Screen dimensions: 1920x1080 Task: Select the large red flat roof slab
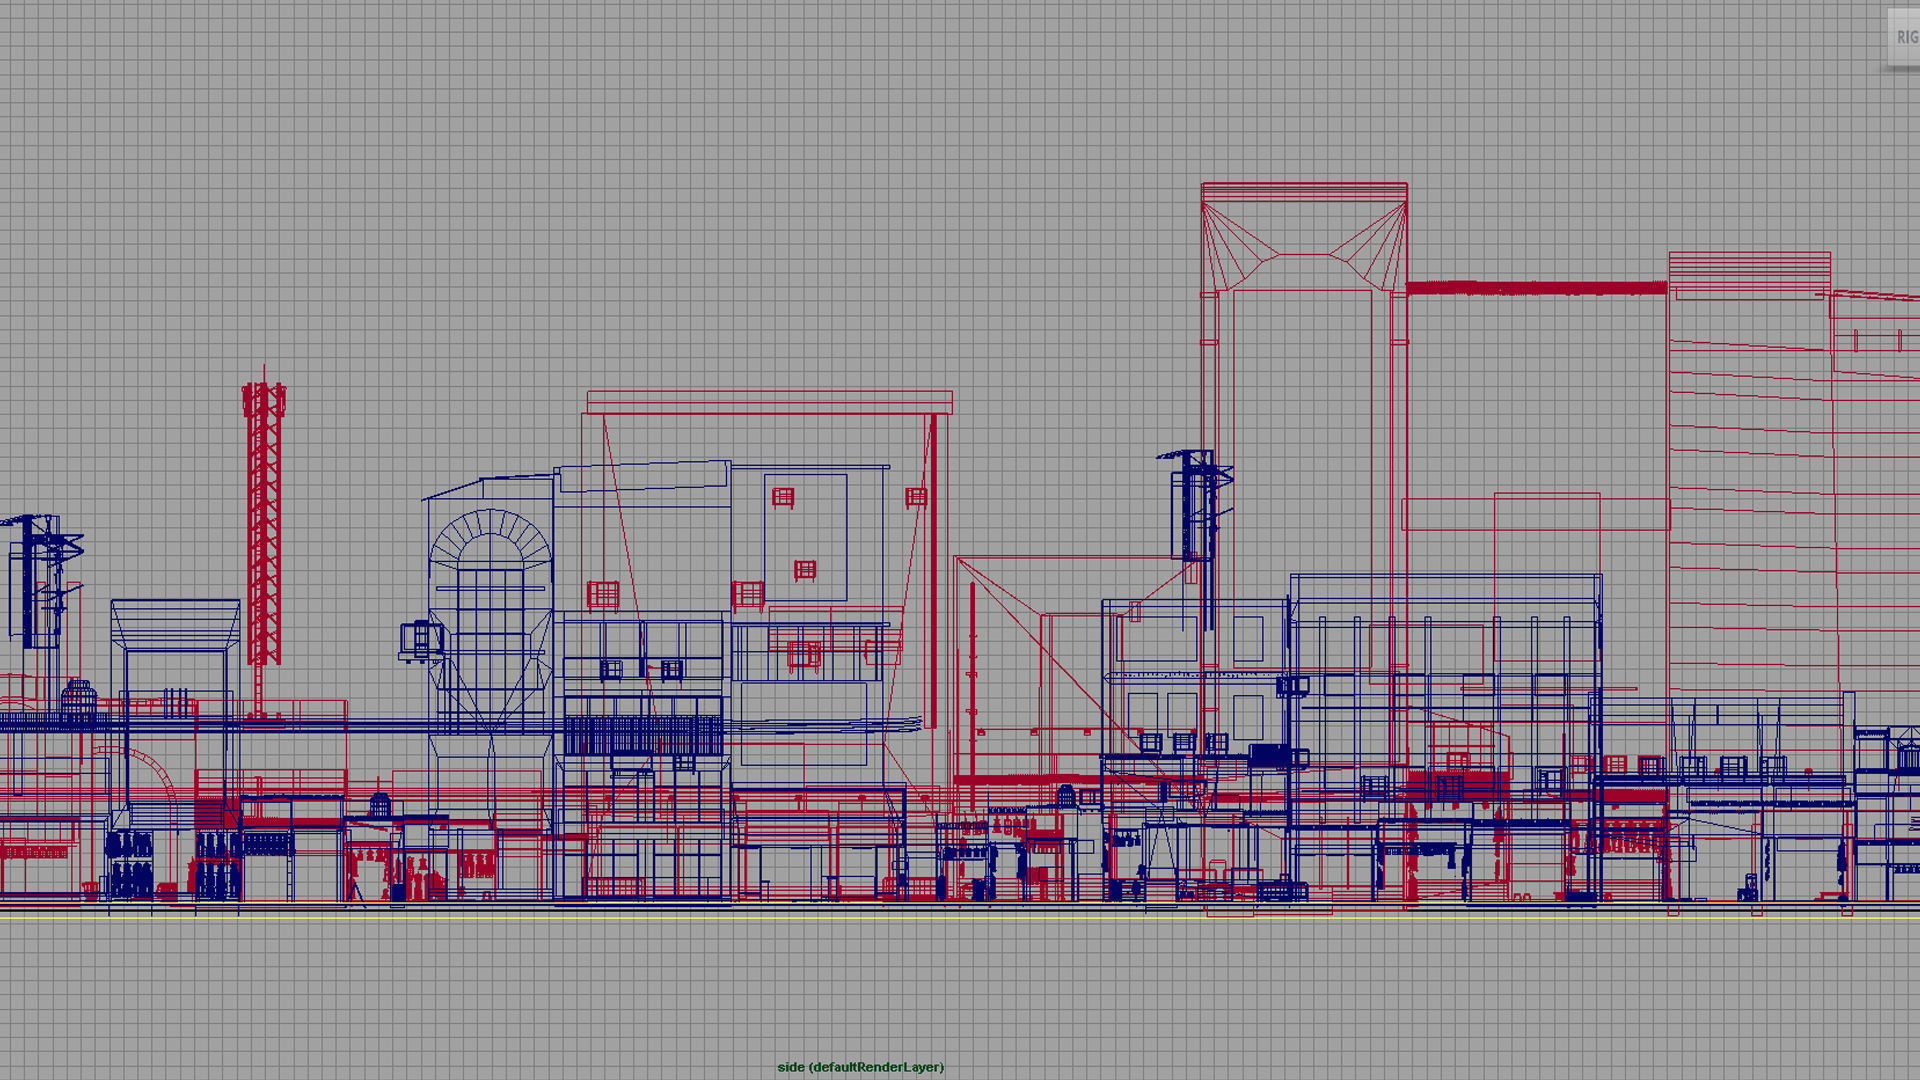pyautogui.click(x=769, y=403)
